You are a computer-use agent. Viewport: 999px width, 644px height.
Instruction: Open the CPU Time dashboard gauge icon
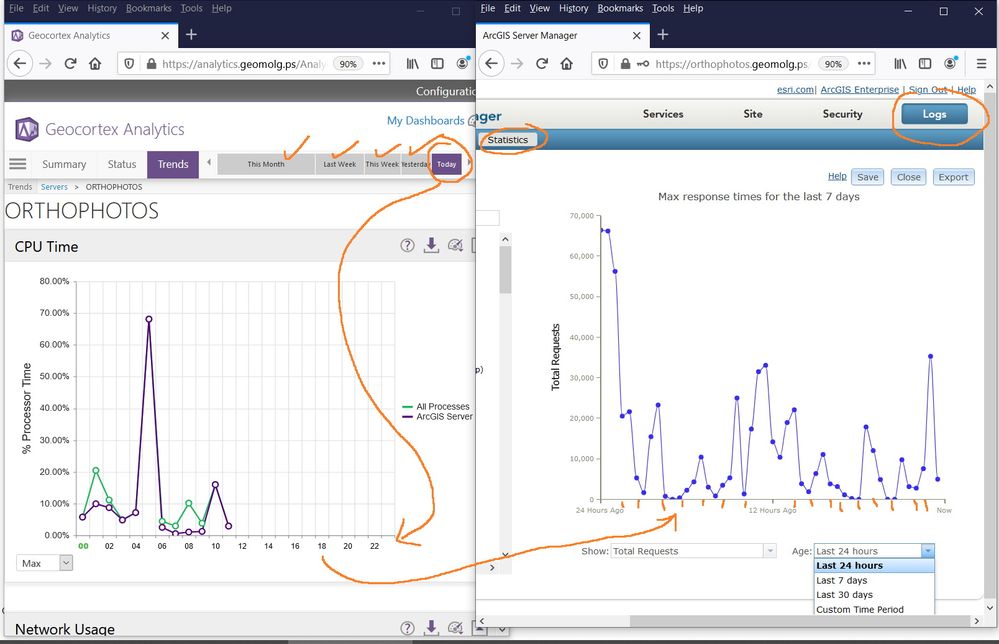pyautogui.click(x=455, y=245)
